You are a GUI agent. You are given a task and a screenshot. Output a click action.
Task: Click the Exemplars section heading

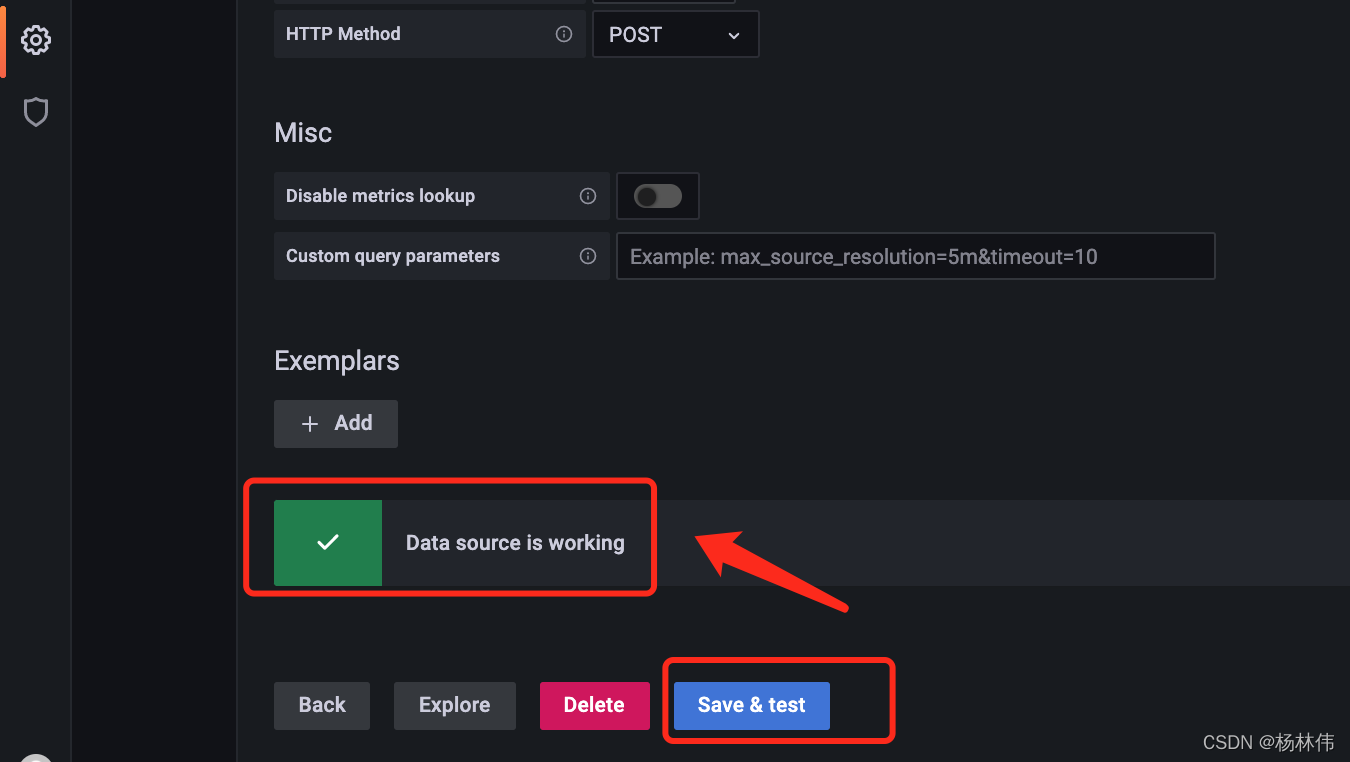pyautogui.click(x=337, y=361)
